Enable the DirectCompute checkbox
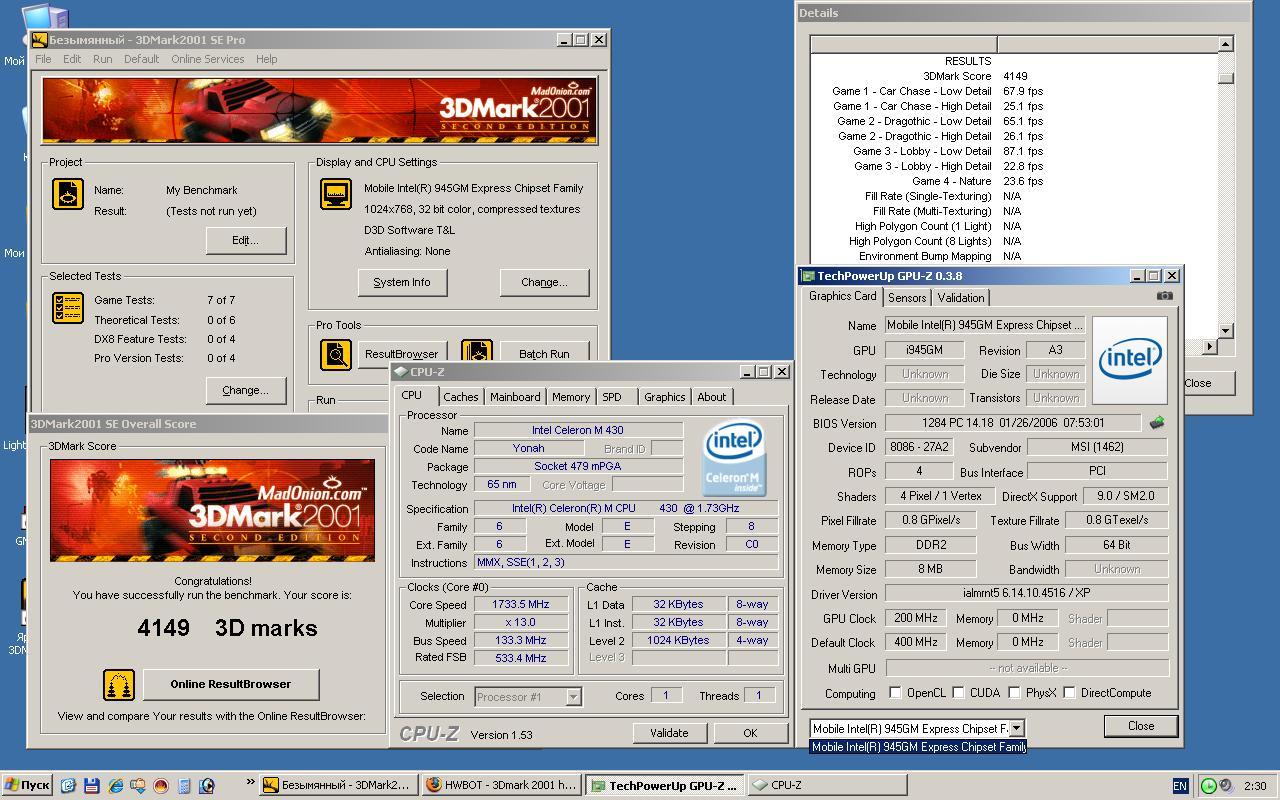The width and height of the screenshot is (1280, 800). coord(1070,692)
